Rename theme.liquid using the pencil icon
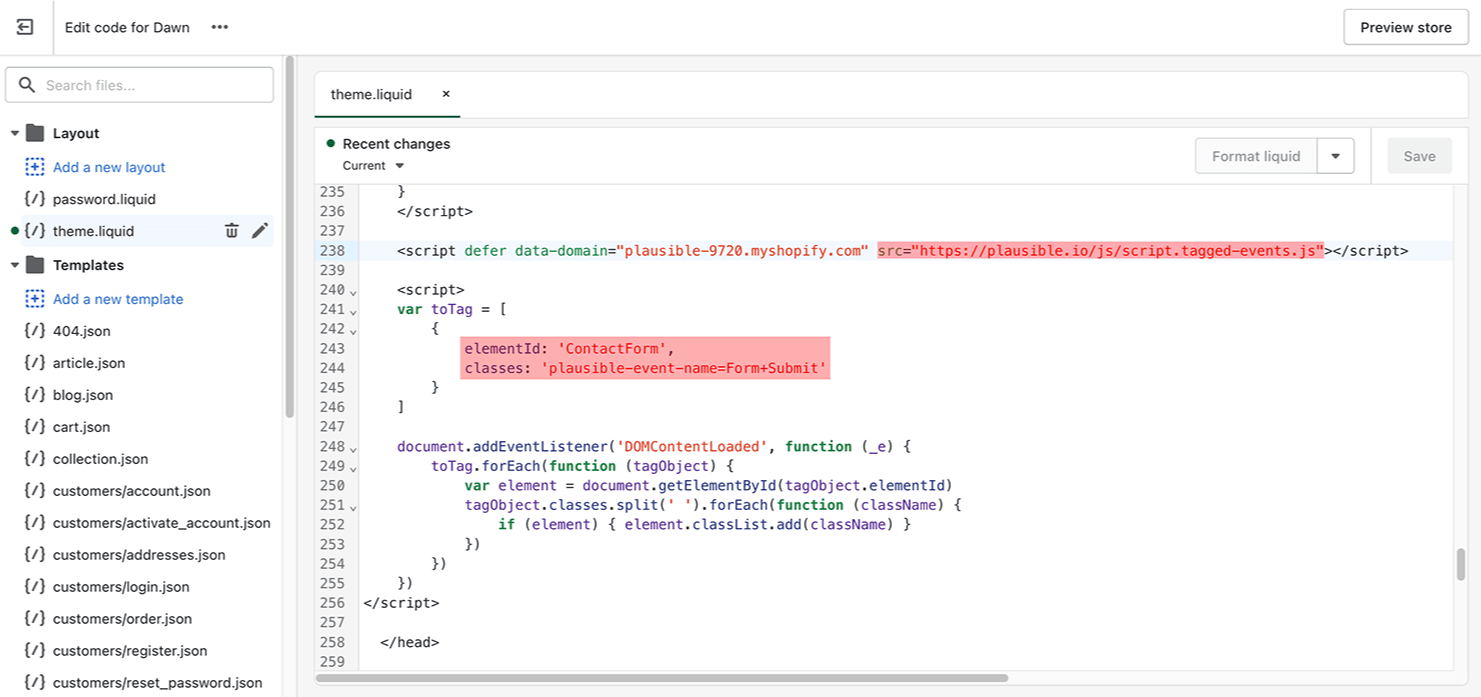 (x=260, y=231)
